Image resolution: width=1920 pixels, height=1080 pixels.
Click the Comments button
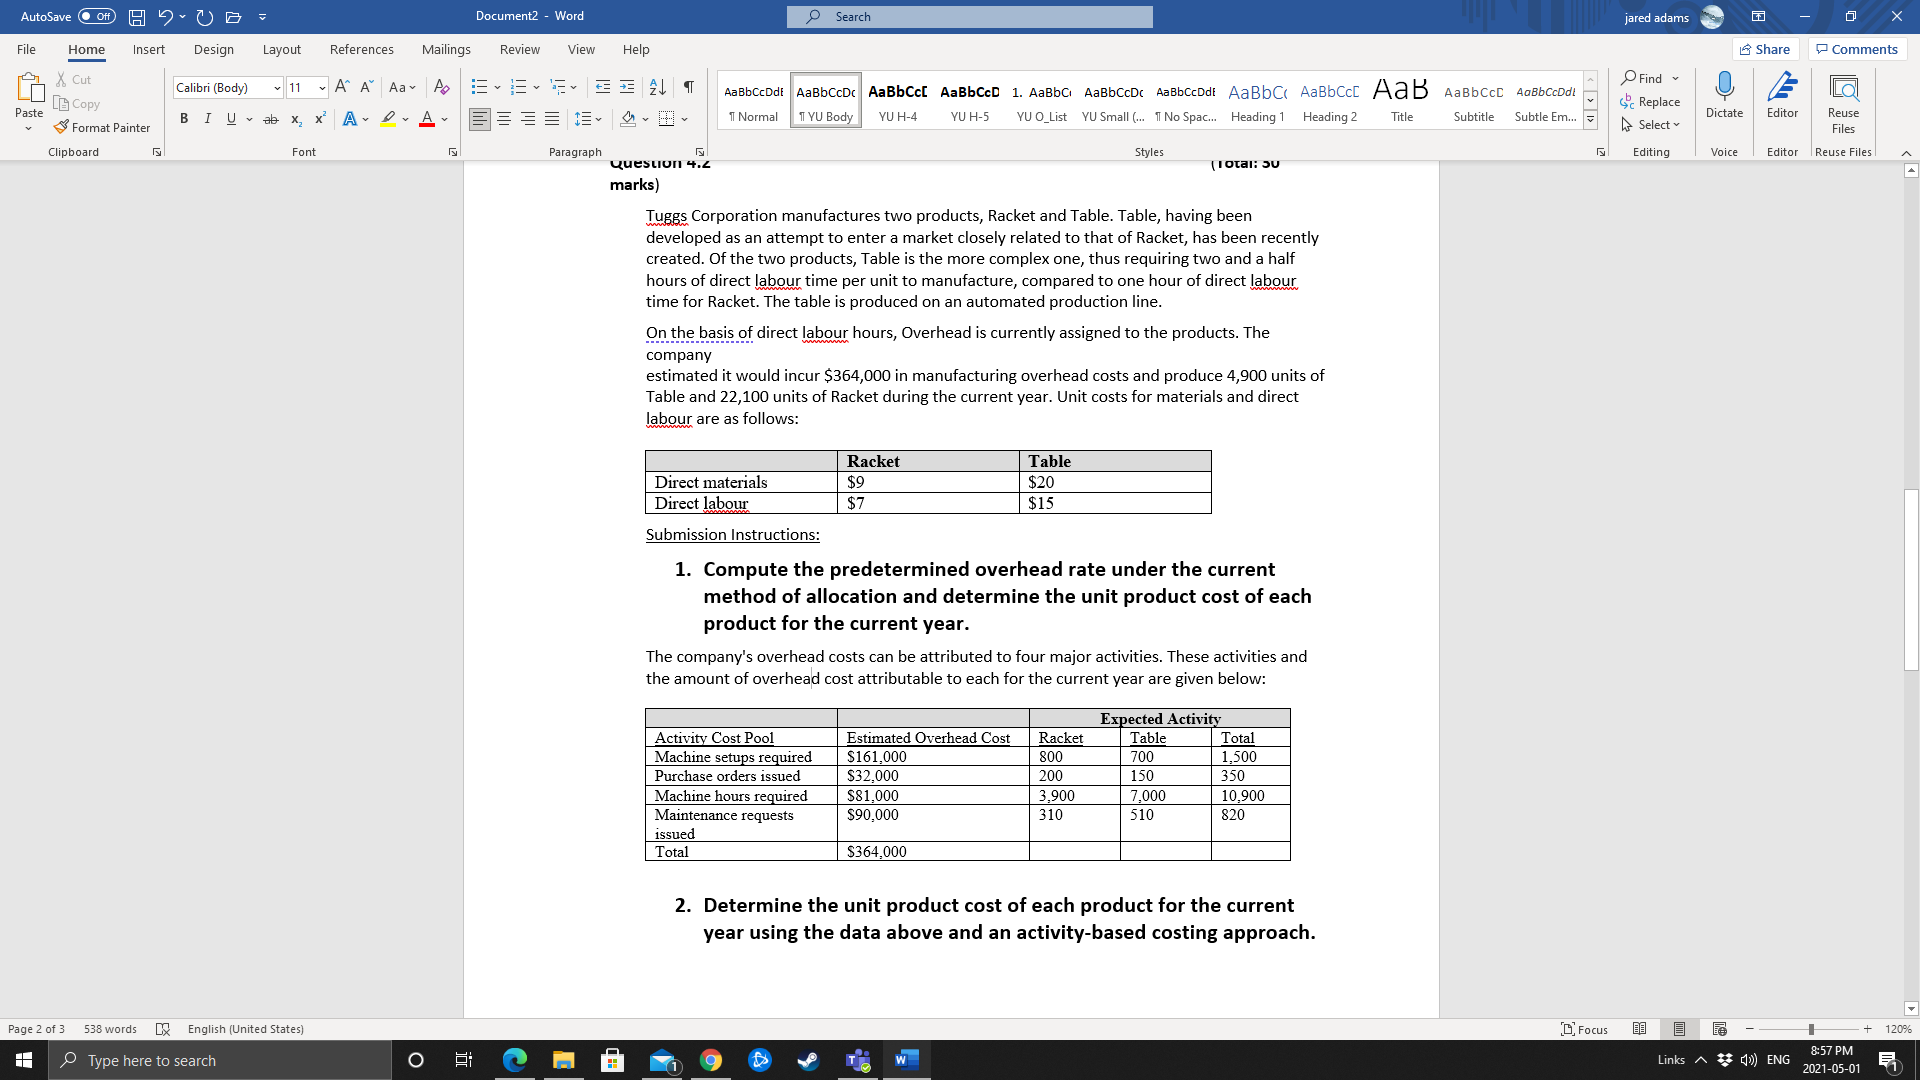pos(1857,49)
